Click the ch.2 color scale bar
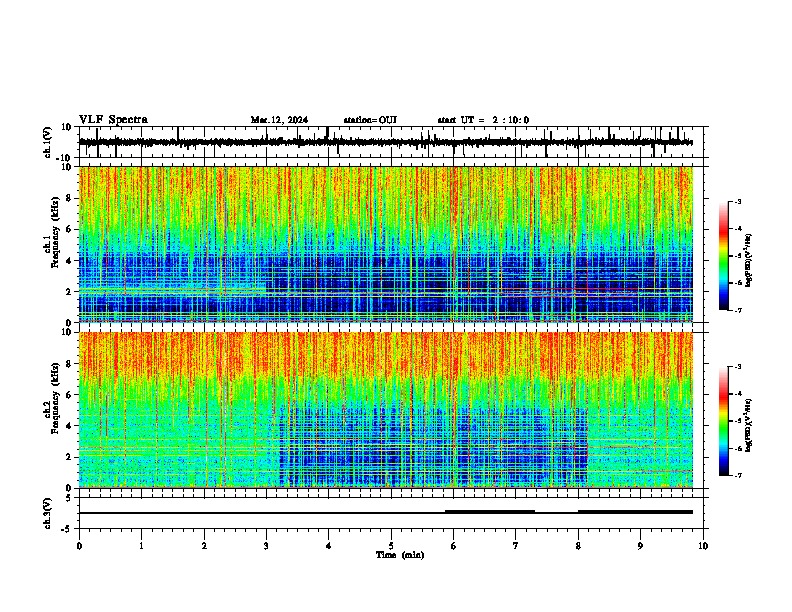Screen dimensions: 792x612 click(724, 421)
